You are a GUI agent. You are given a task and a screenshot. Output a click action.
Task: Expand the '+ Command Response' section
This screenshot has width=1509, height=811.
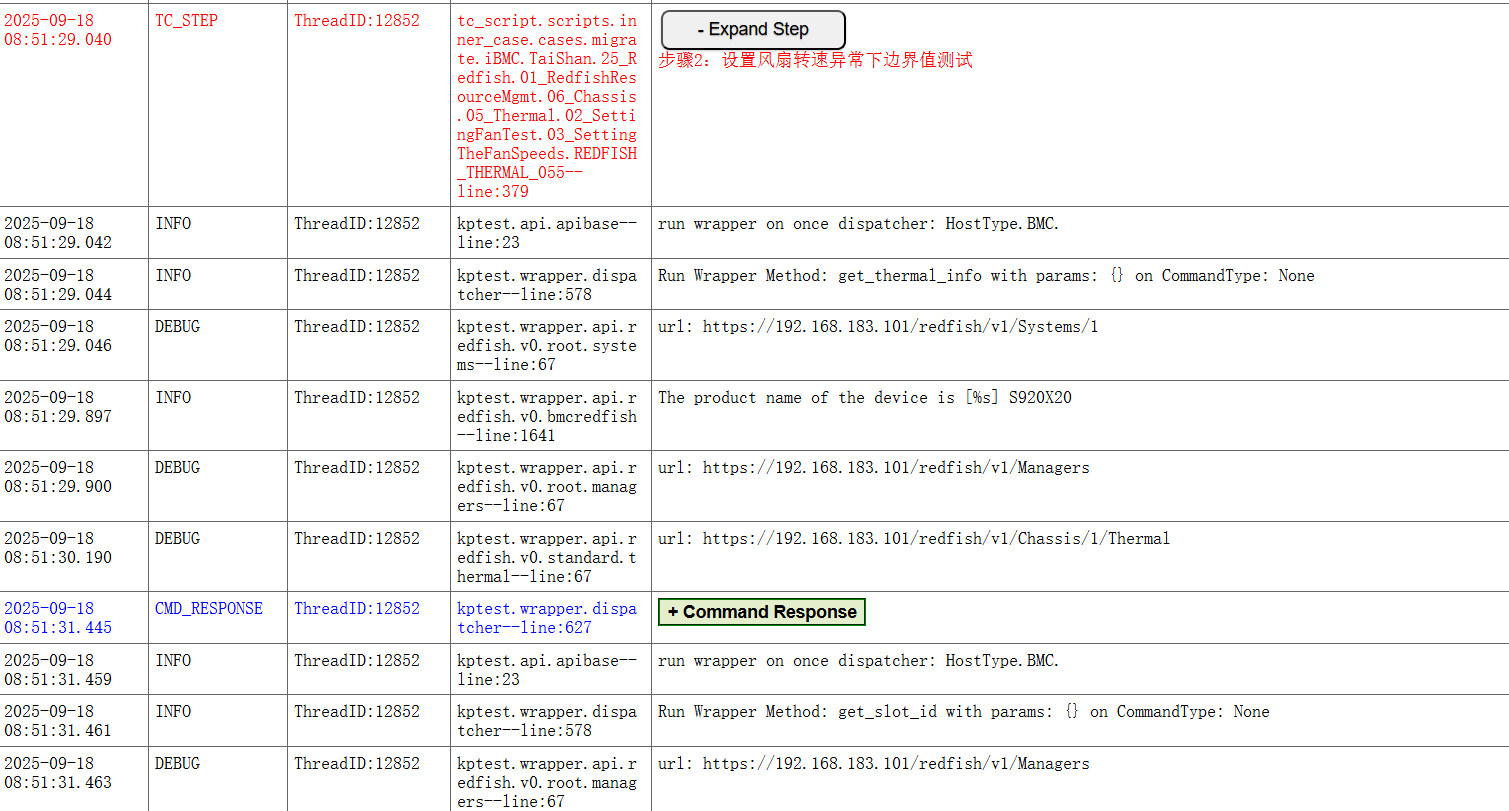761,612
